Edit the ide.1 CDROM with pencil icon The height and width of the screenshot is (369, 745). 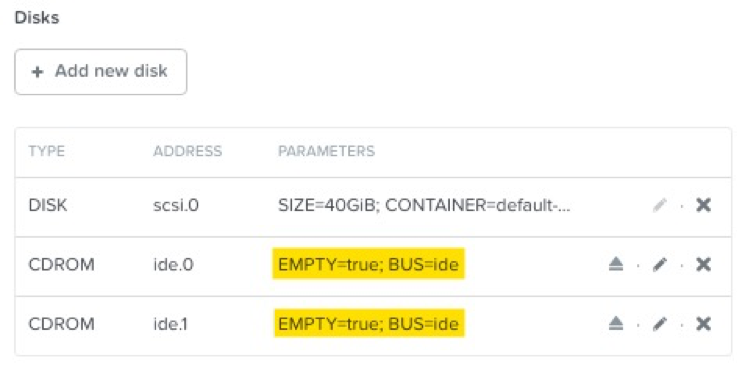[x=659, y=324]
